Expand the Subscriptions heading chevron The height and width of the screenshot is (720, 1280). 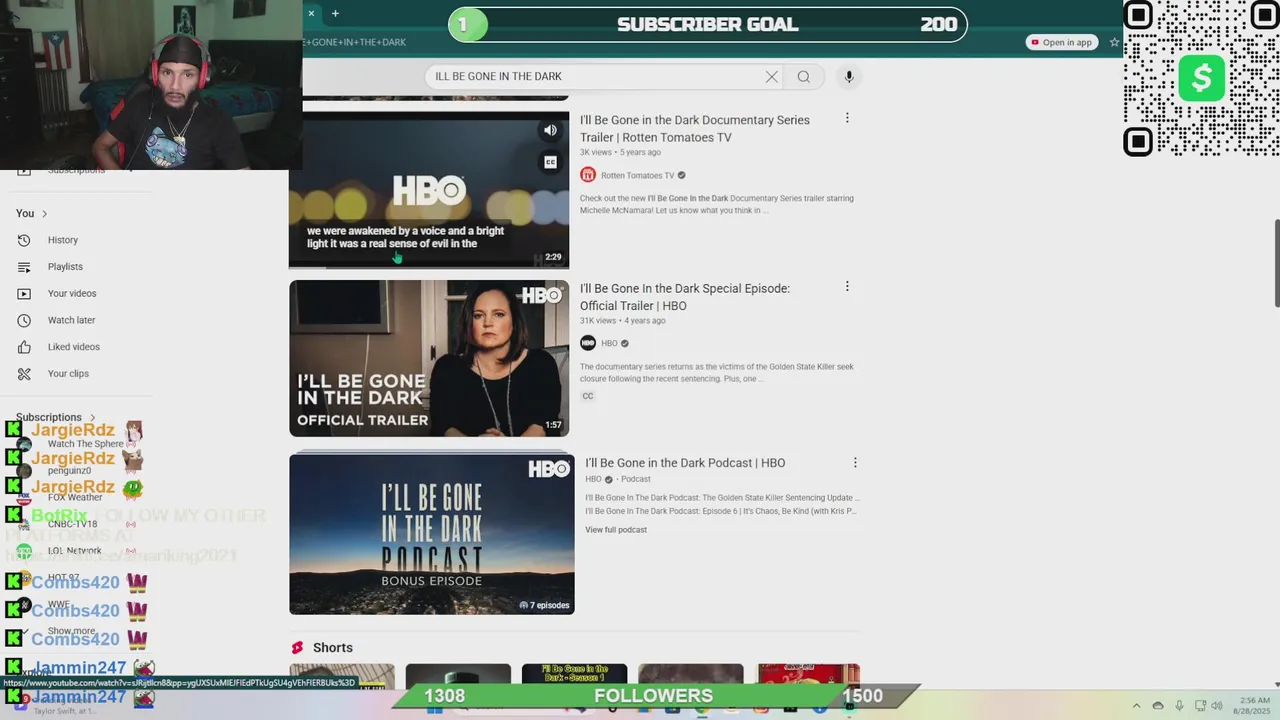coord(93,418)
